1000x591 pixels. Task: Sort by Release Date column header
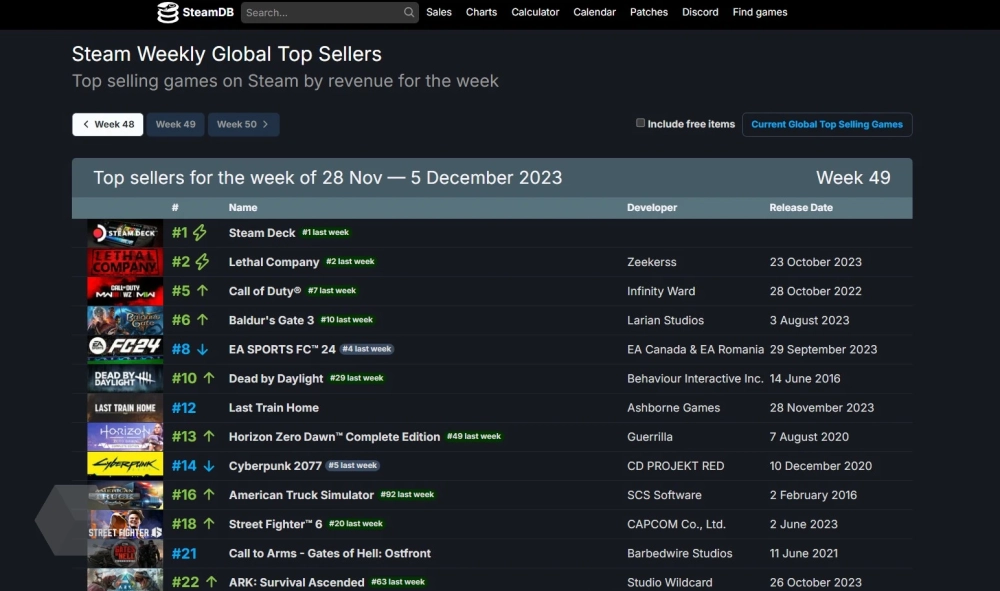pyautogui.click(x=801, y=208)
